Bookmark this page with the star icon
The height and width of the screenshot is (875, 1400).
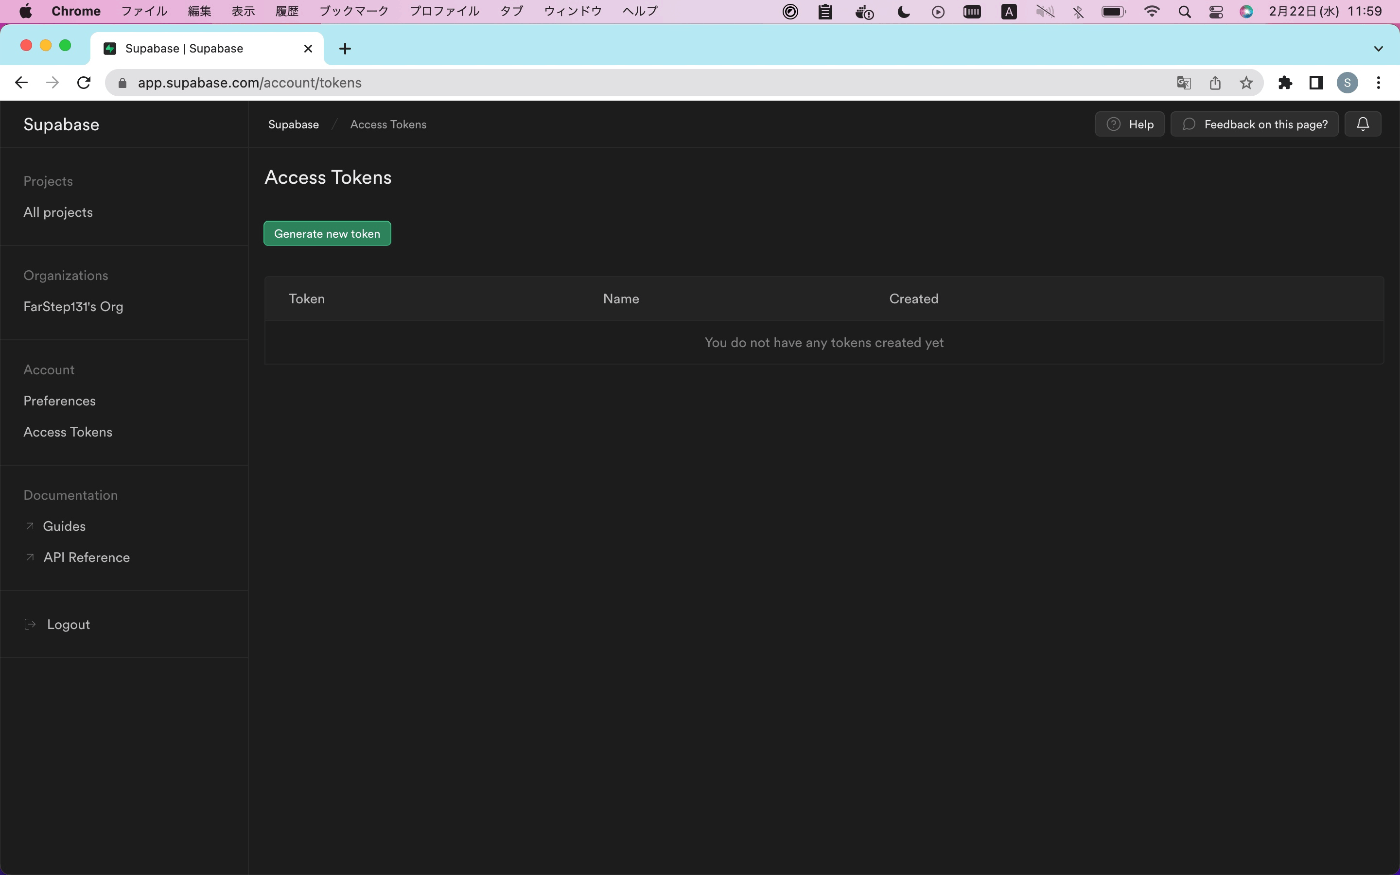(x=1246, y=83)
